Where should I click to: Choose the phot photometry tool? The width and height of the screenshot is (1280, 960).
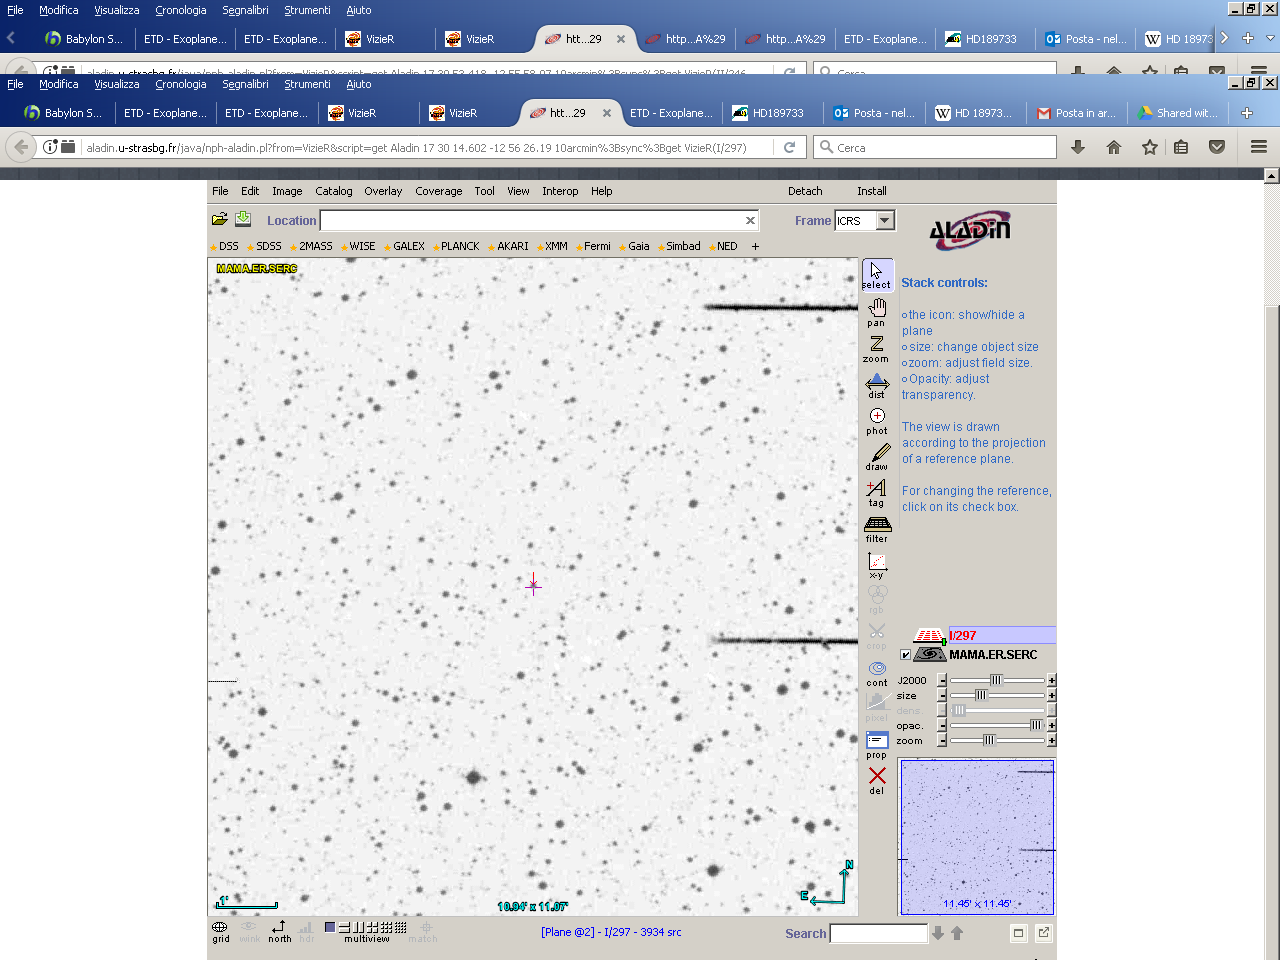coord(877,421)
